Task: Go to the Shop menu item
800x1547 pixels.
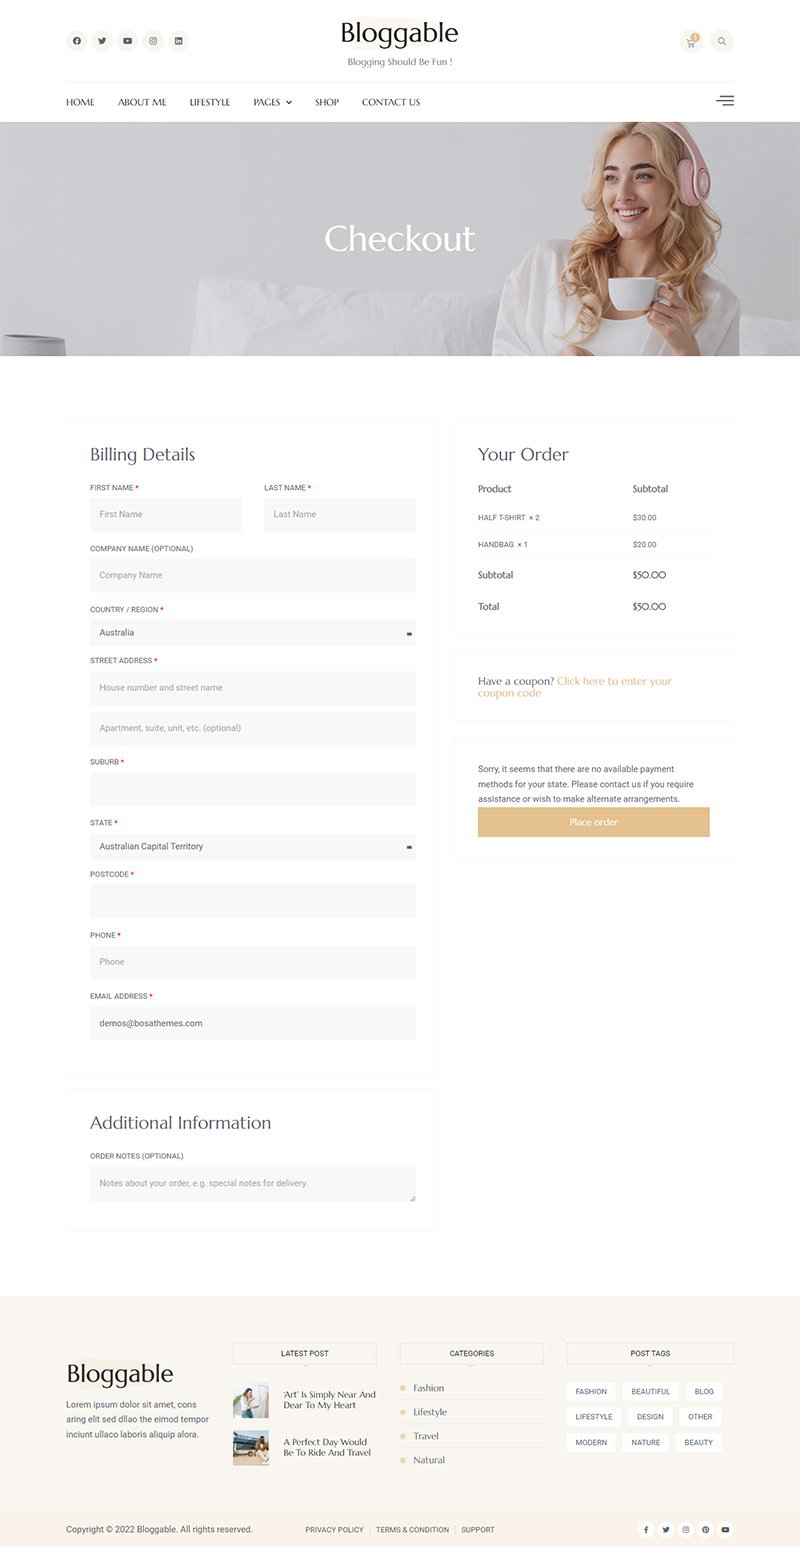Action: 327,102
